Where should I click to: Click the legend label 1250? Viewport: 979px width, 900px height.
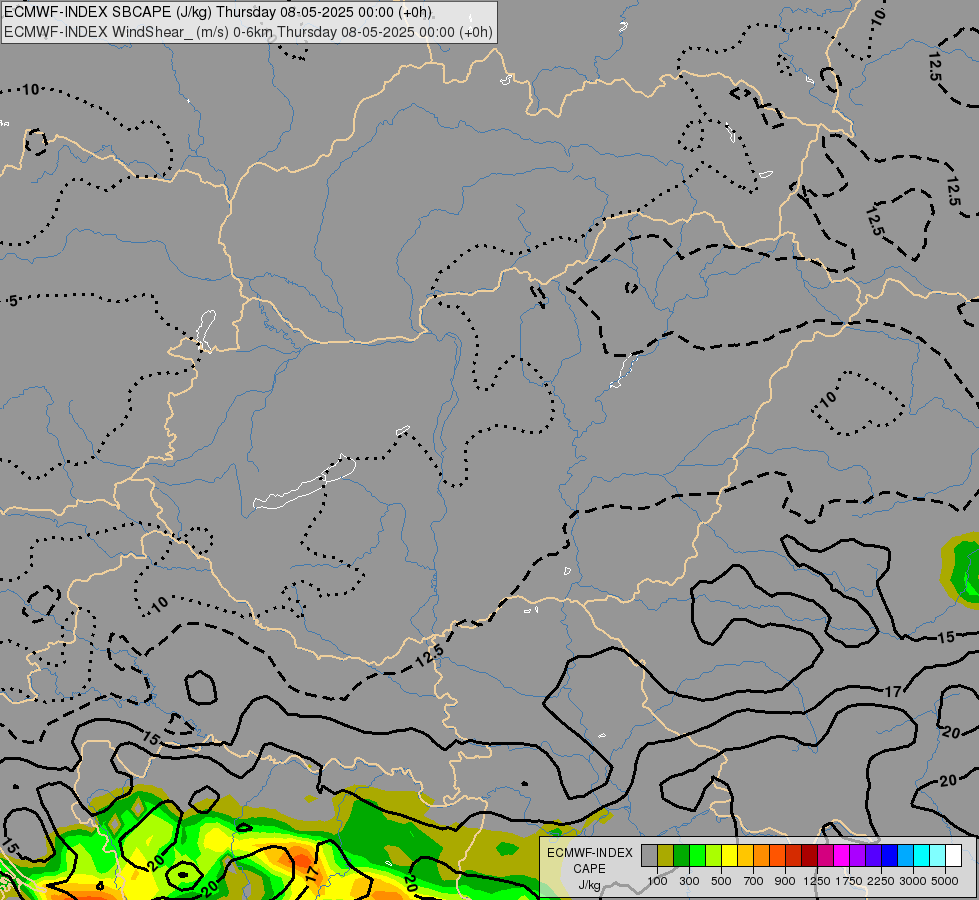point(817,881)
